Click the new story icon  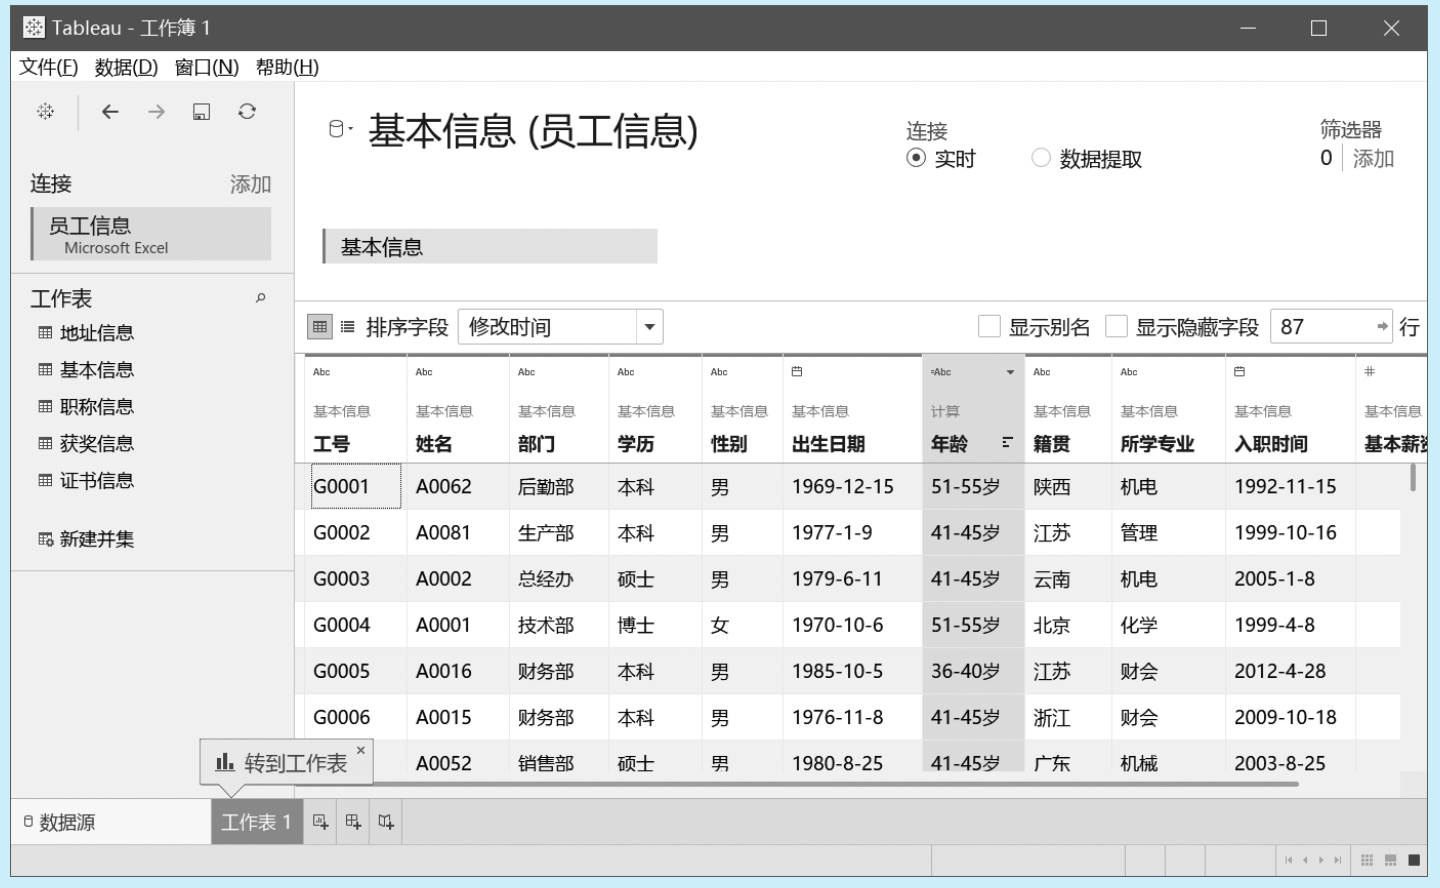click(386, 822)
